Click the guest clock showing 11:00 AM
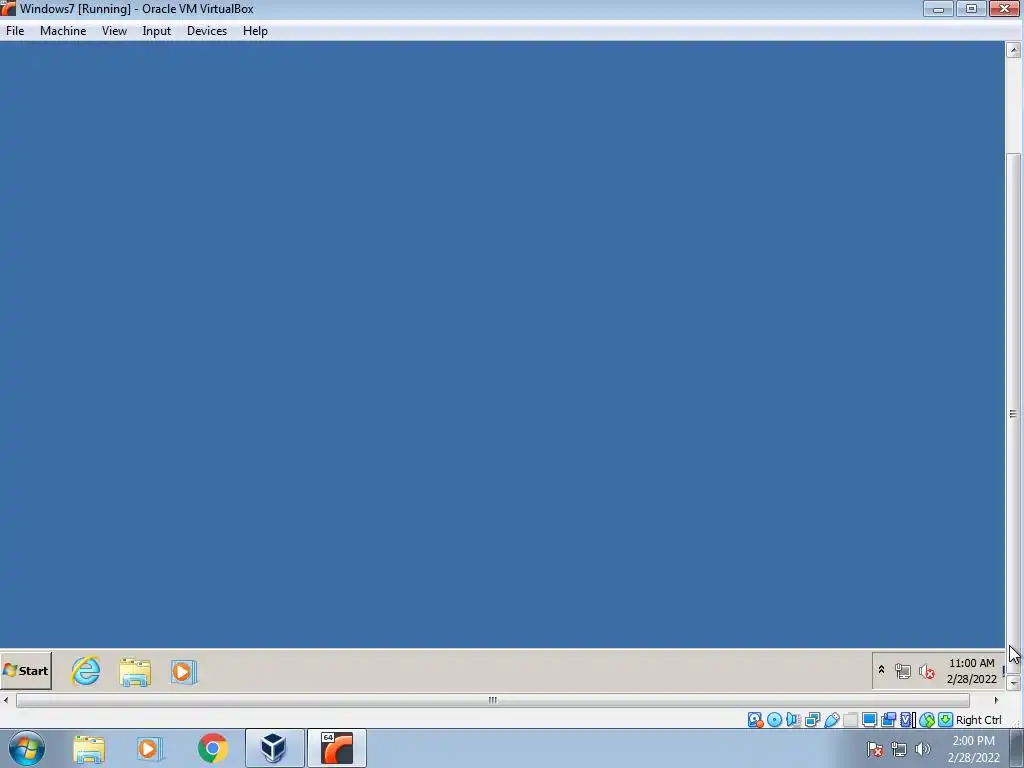The height and width of the screenshot is (768, 1024). [x=972, y=671]
